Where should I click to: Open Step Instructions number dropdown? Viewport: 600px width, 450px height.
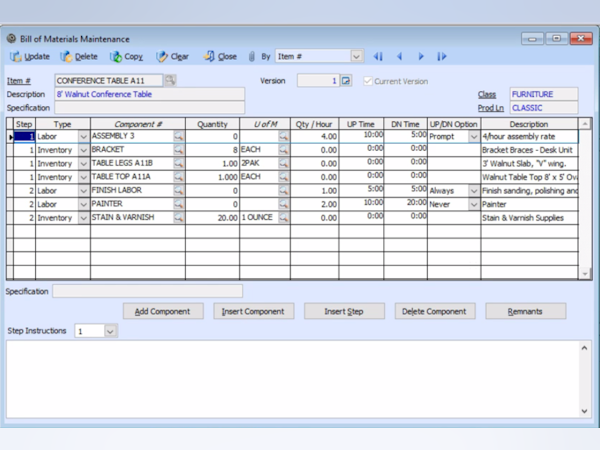110,330
